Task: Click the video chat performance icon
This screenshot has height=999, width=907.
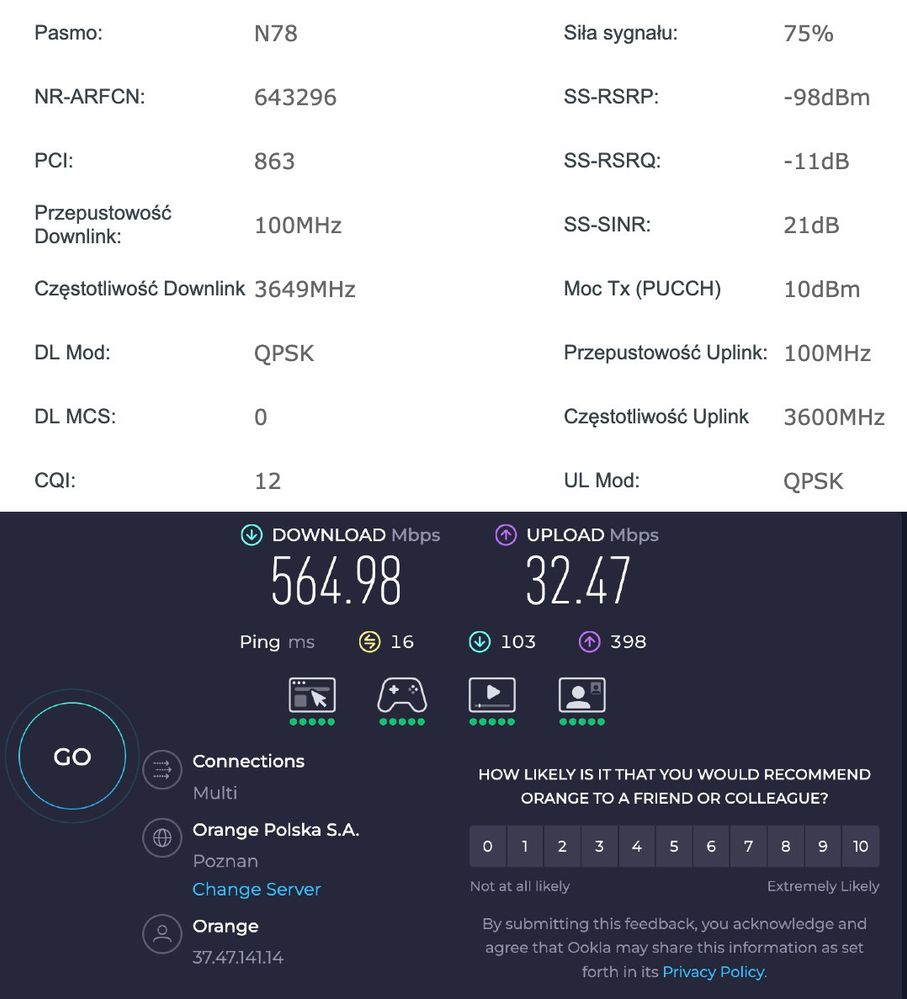Action: click(582, 695)
